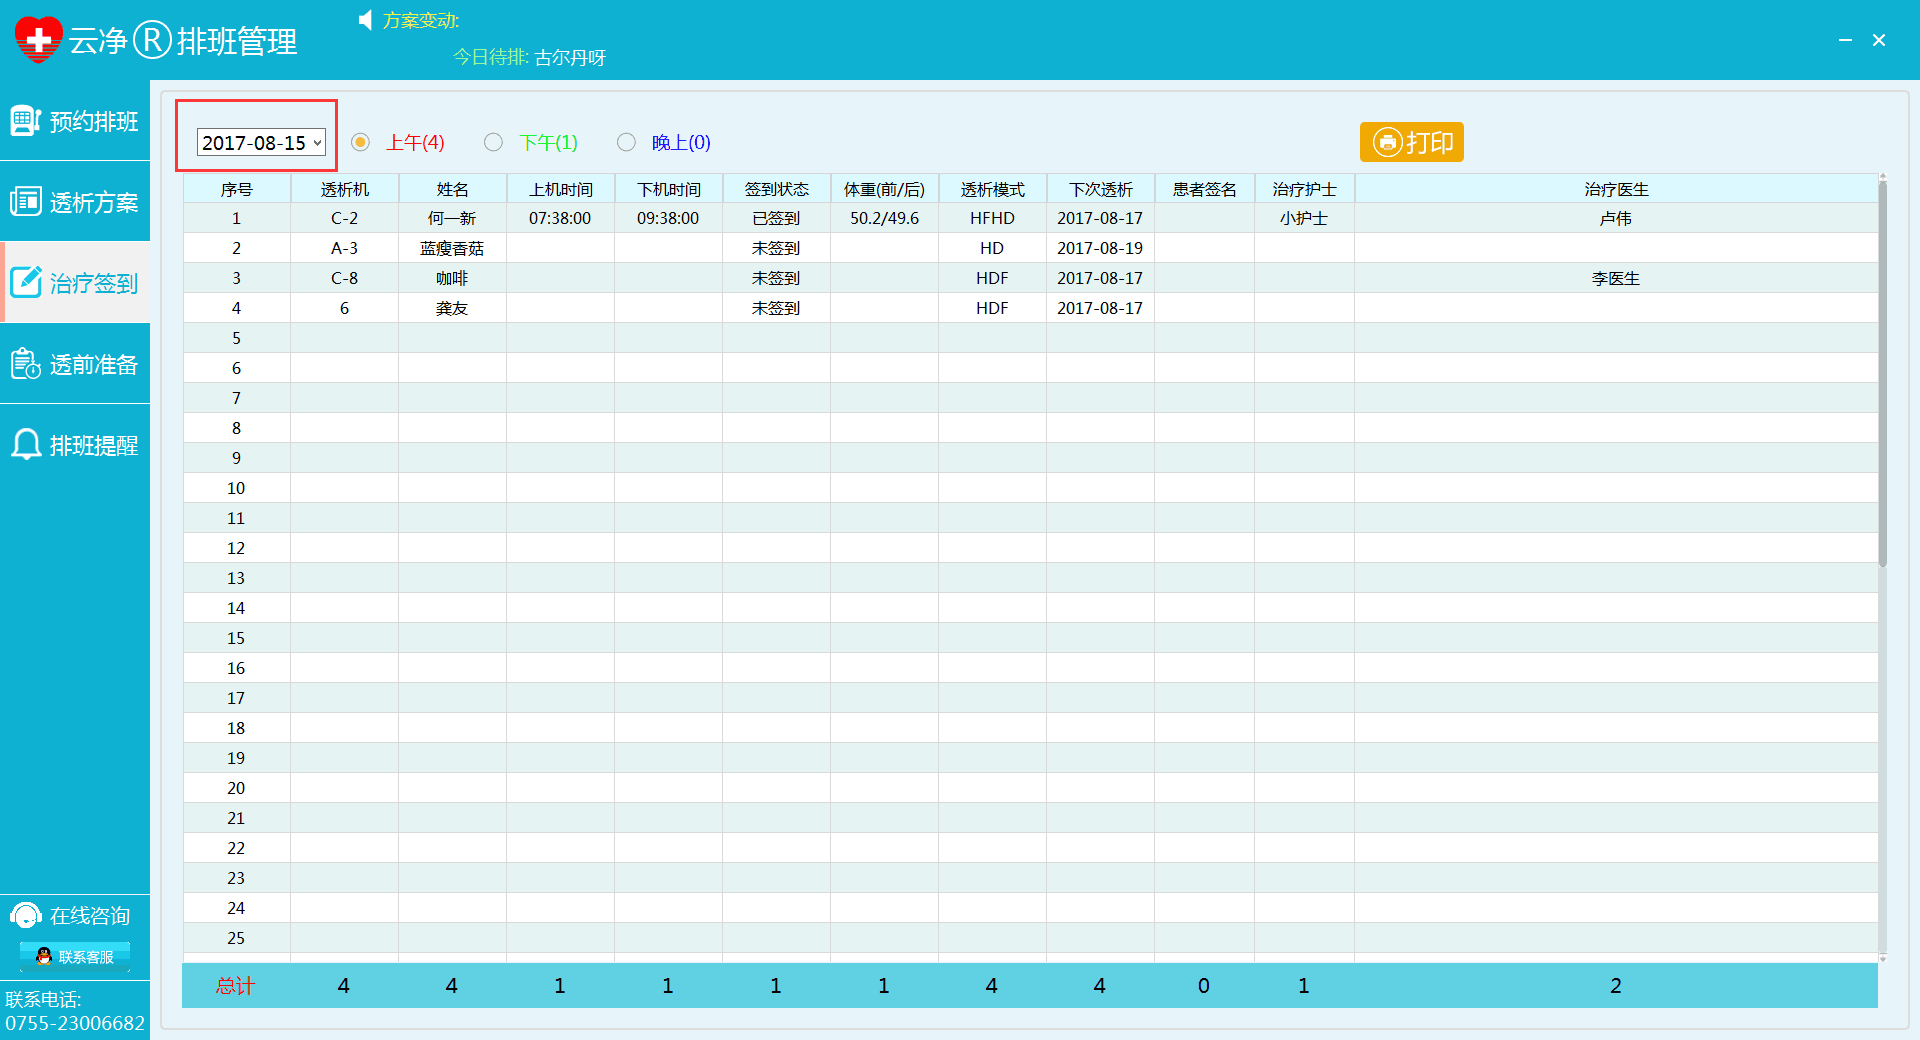
Task: Select the 治疗签到 edit icon
Action: click(x=25, y=283)
